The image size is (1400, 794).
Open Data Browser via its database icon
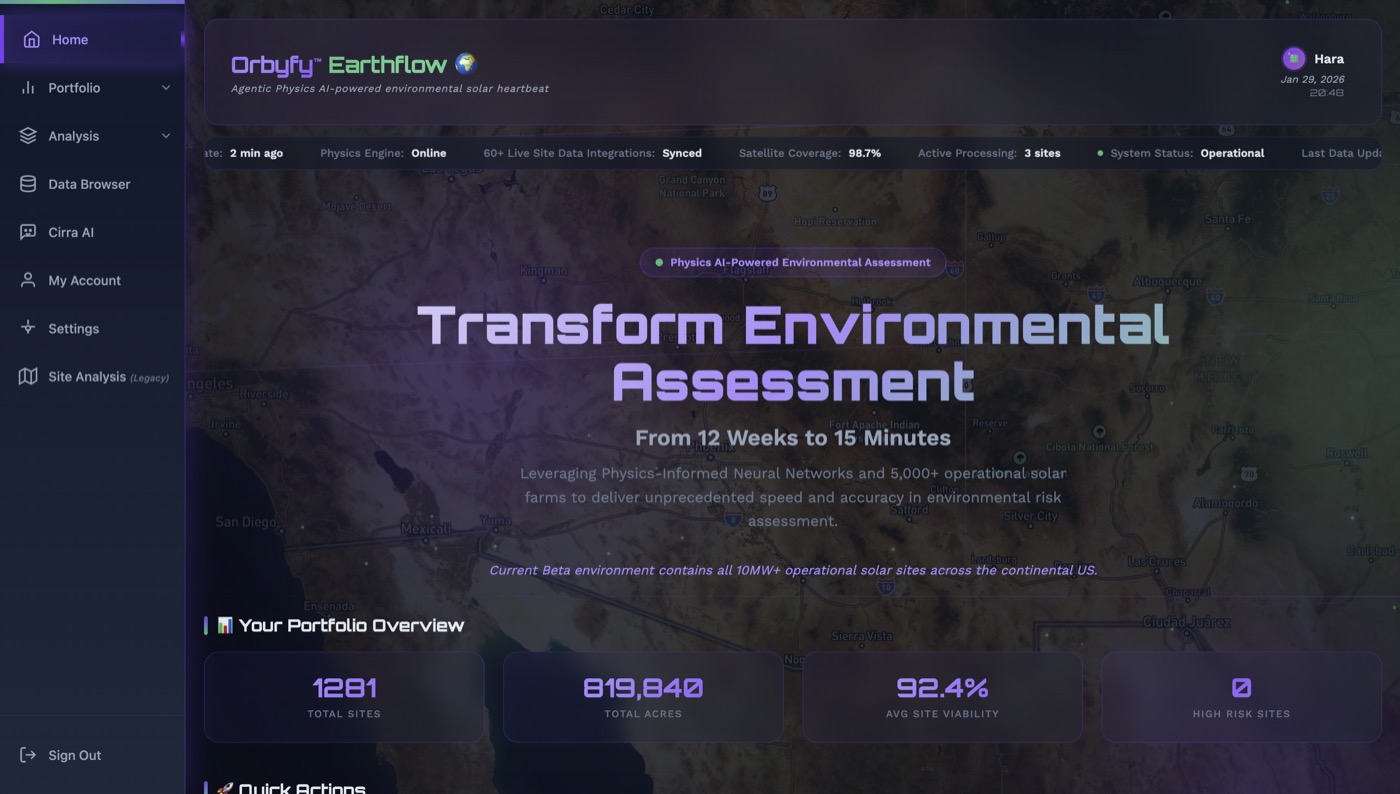coord(30,183)
